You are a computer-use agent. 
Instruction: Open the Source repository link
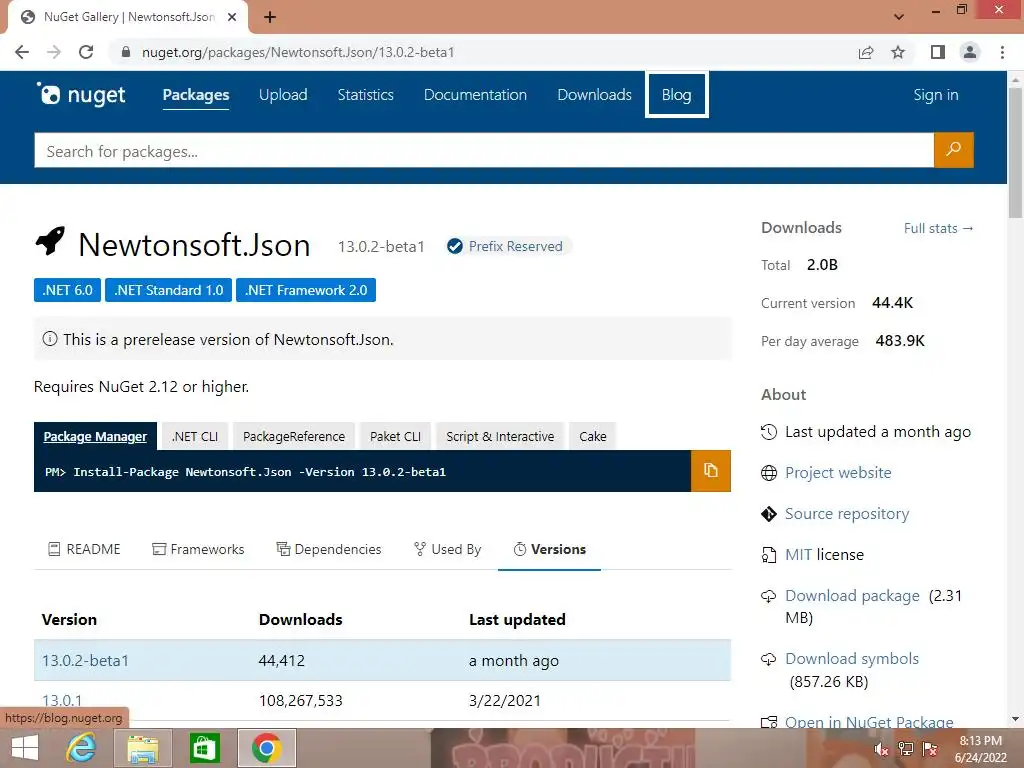847,514
